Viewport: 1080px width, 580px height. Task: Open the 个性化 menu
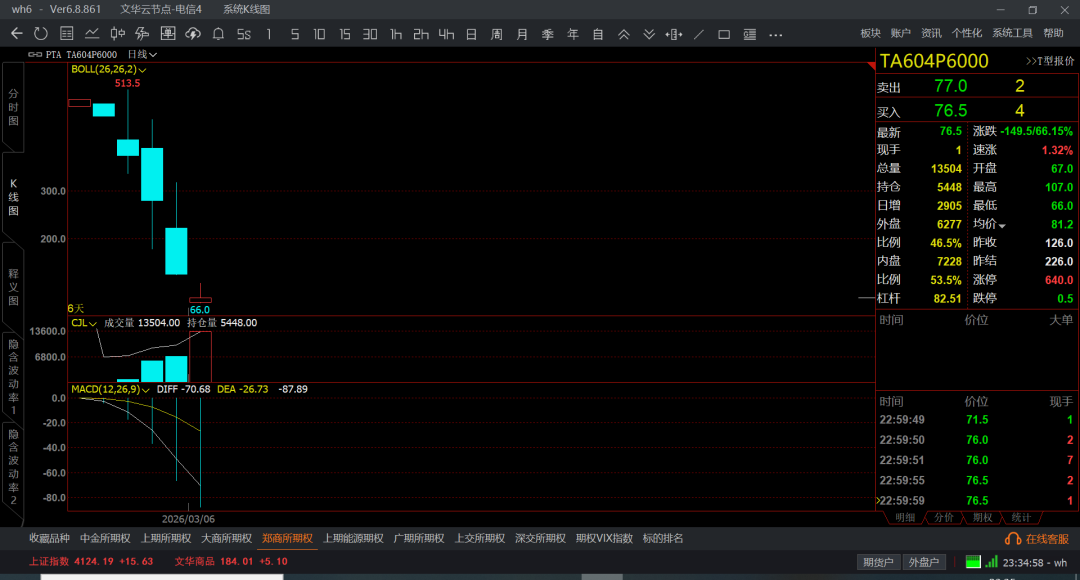coord(966,33)
